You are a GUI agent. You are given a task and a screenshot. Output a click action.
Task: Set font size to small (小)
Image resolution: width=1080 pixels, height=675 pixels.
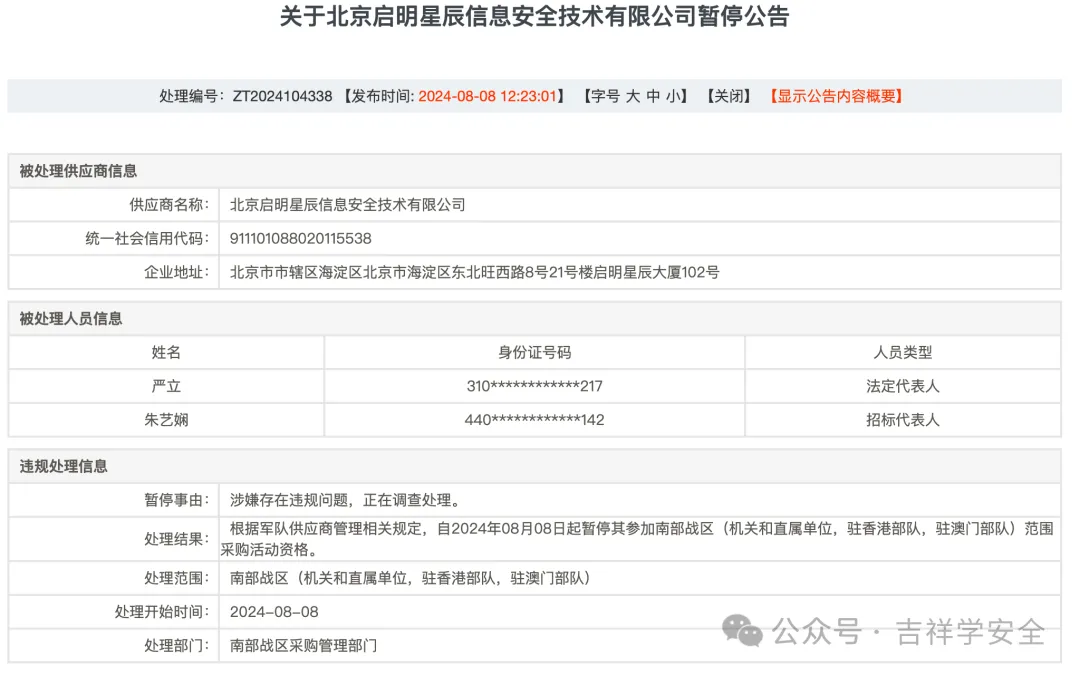click(x=673, y=96)
